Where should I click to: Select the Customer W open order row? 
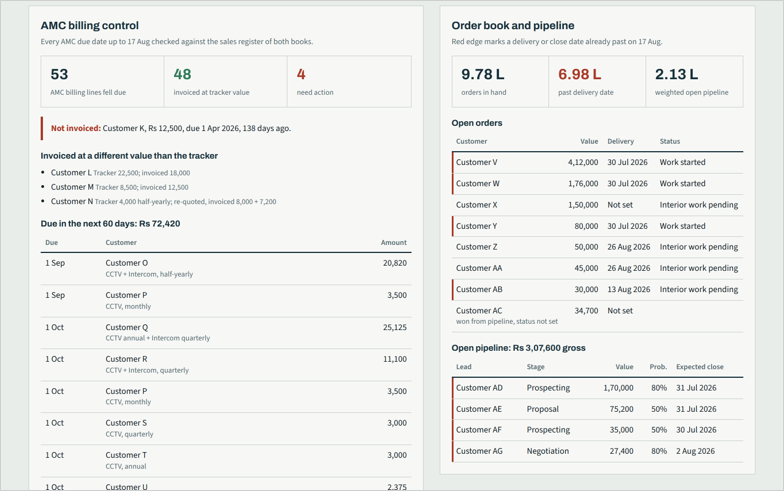pos(598,184)
